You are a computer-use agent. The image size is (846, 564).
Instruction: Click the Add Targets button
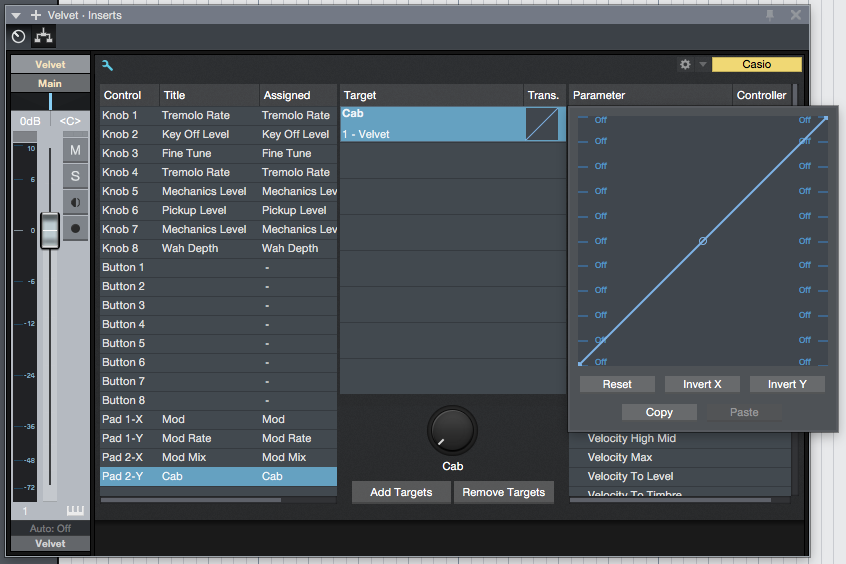[401, 492]
